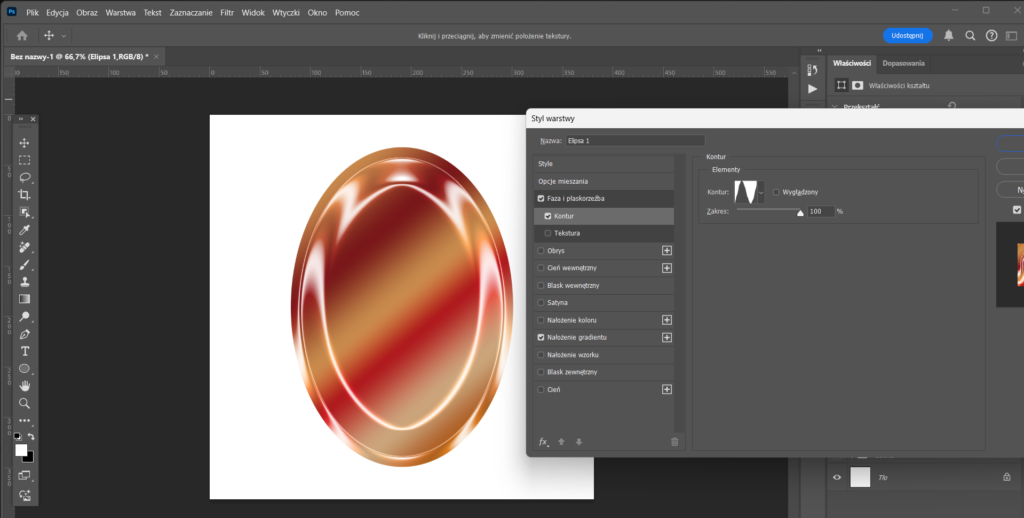Toggle visibility of the Tło layer

837,478
